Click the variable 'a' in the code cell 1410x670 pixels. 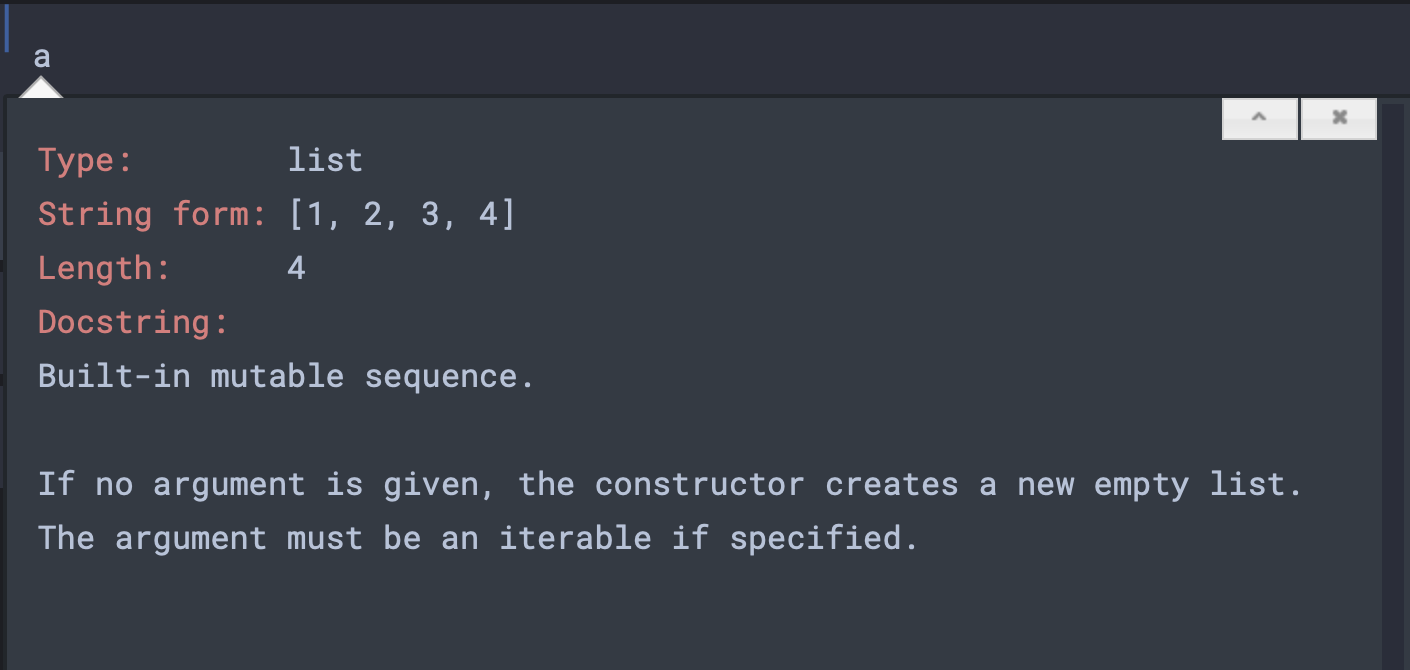41,57
